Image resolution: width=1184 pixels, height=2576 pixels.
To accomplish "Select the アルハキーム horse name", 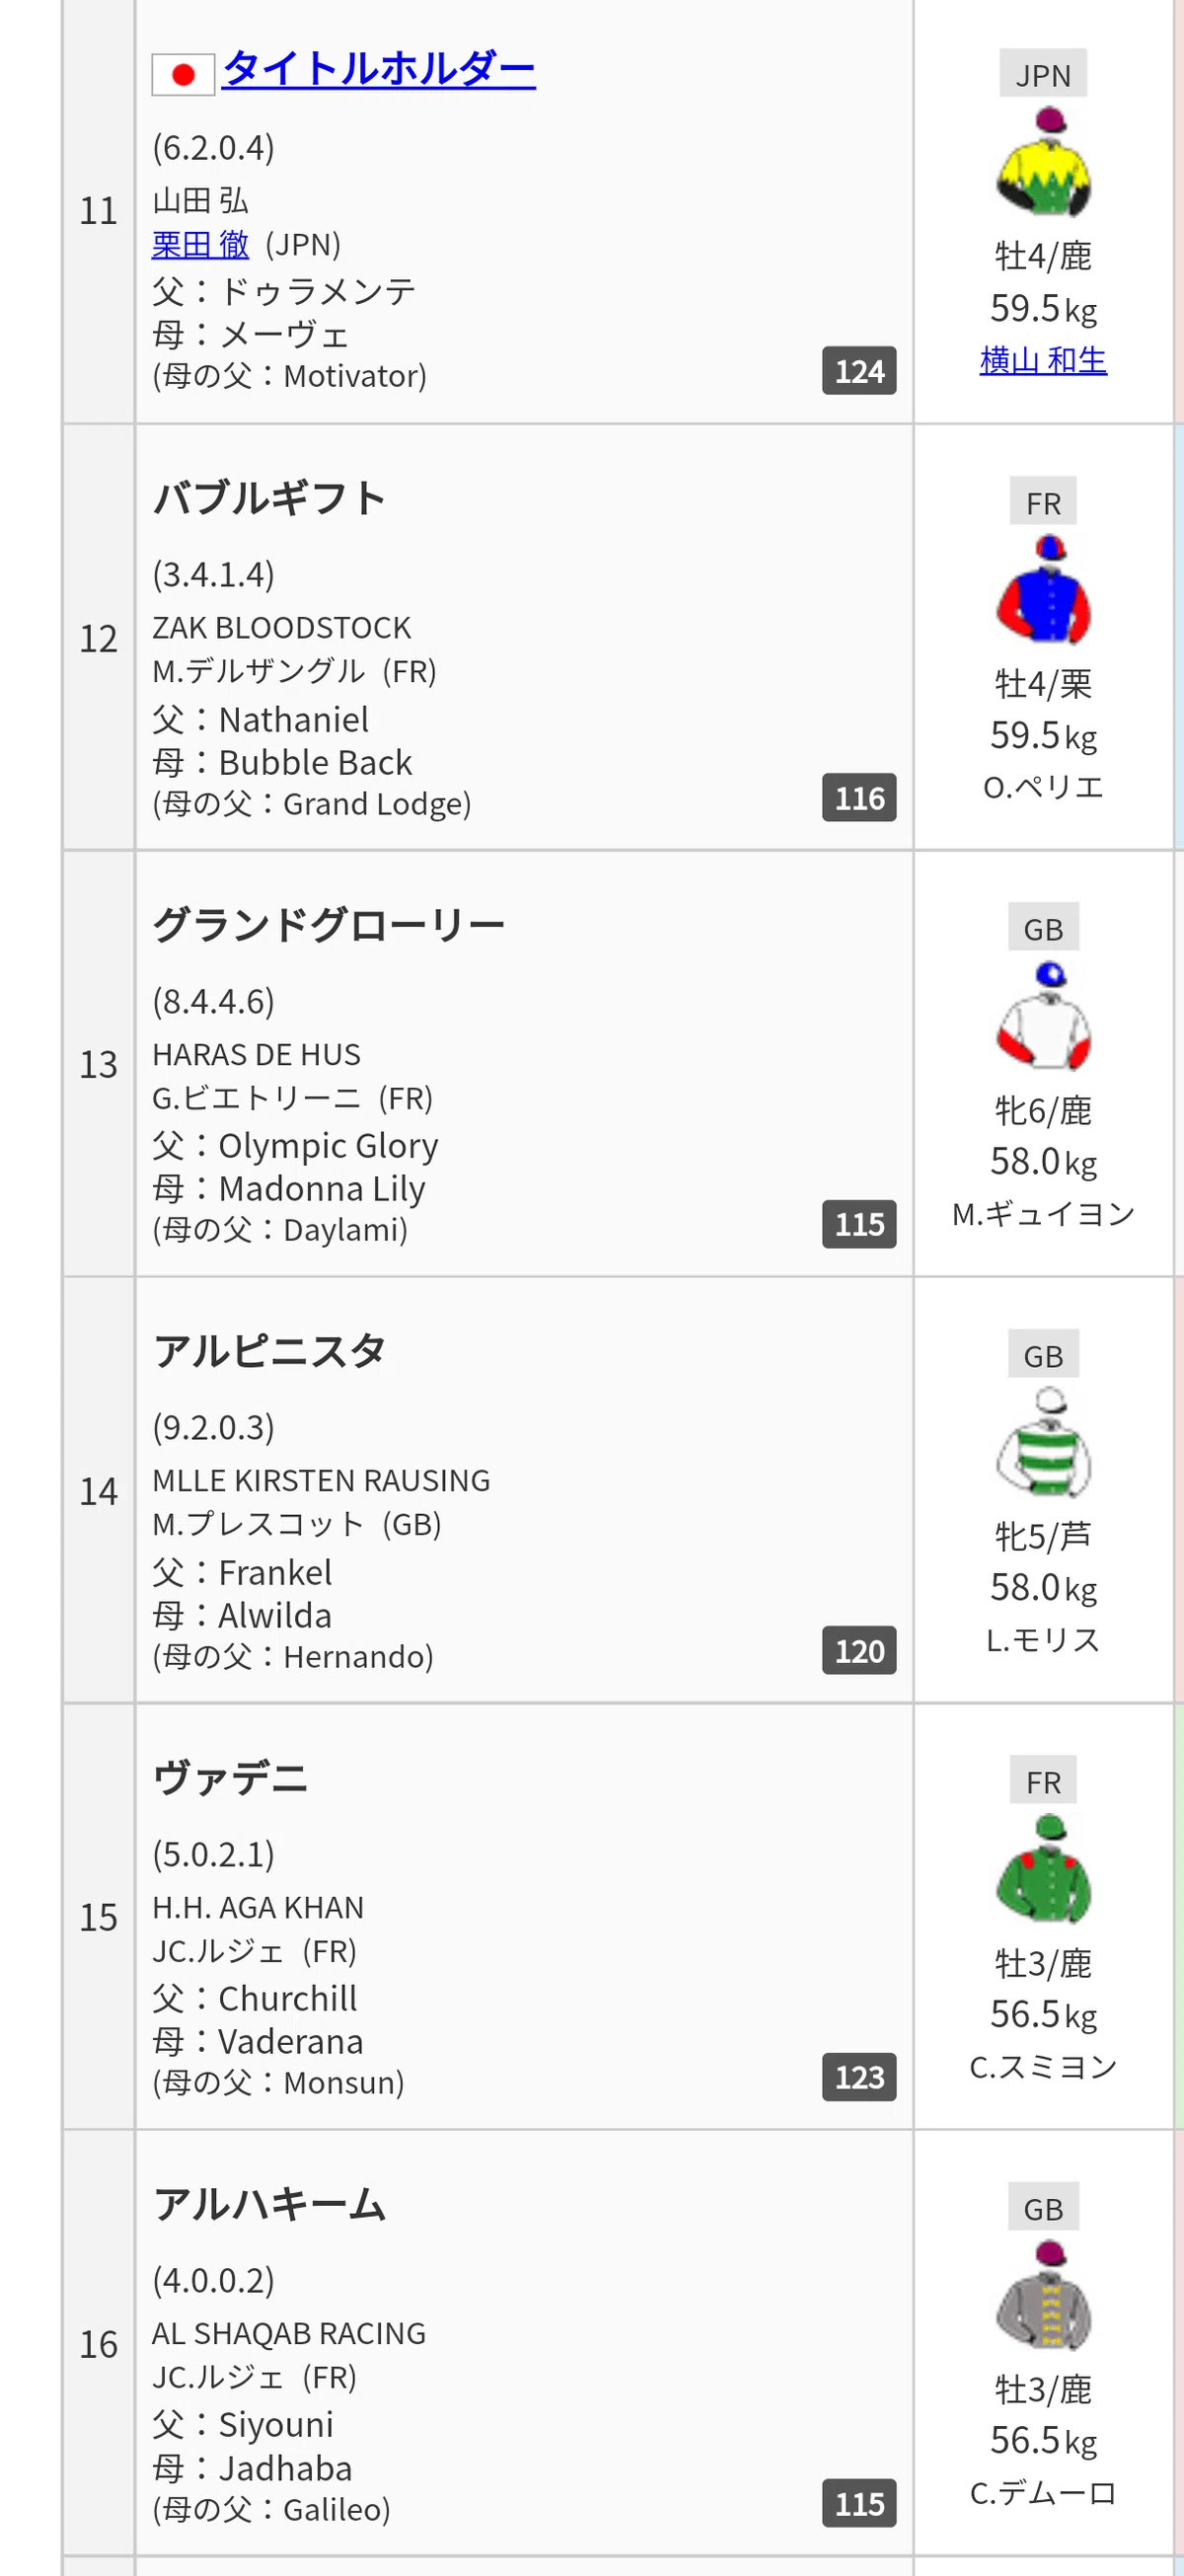I will pyautogui.click(x=270, y=2204).
